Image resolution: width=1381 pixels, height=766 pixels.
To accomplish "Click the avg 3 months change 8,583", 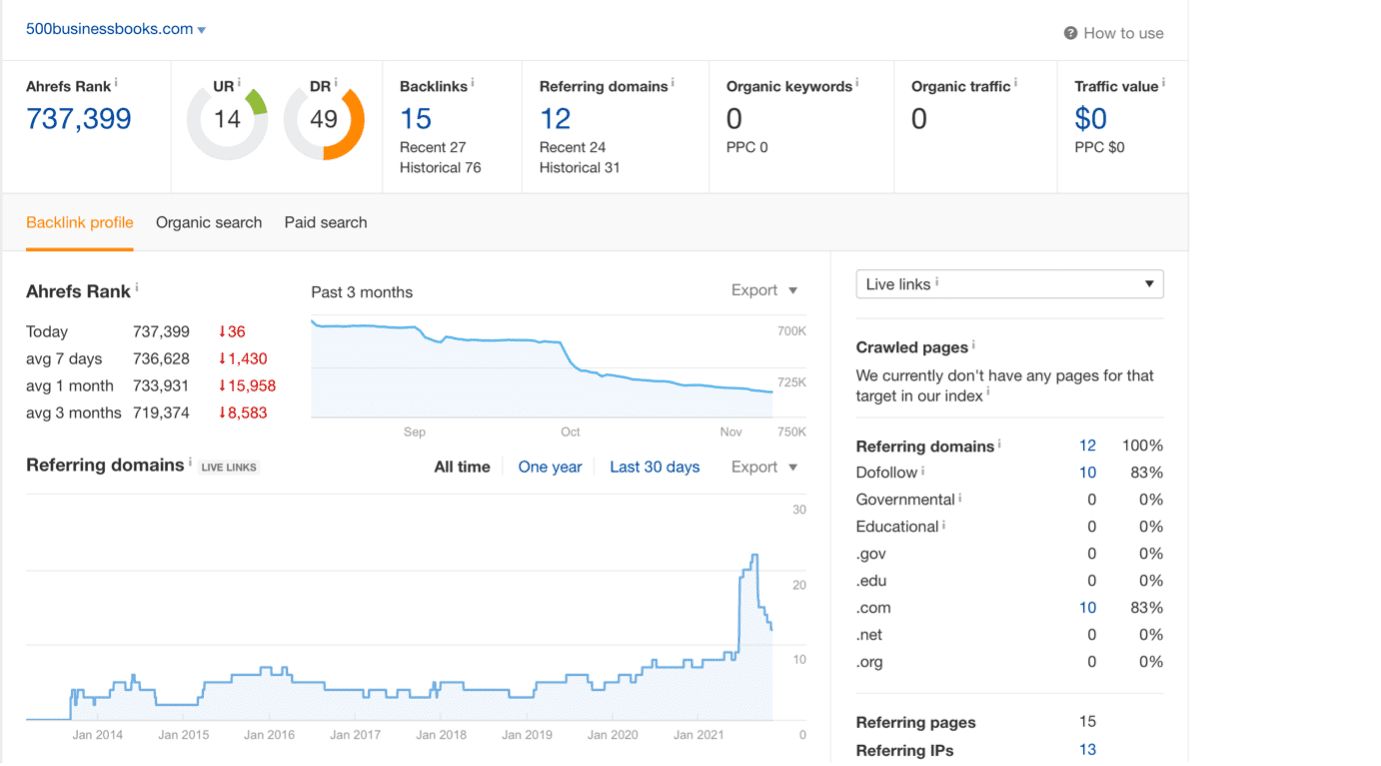I will click(242, 413).
